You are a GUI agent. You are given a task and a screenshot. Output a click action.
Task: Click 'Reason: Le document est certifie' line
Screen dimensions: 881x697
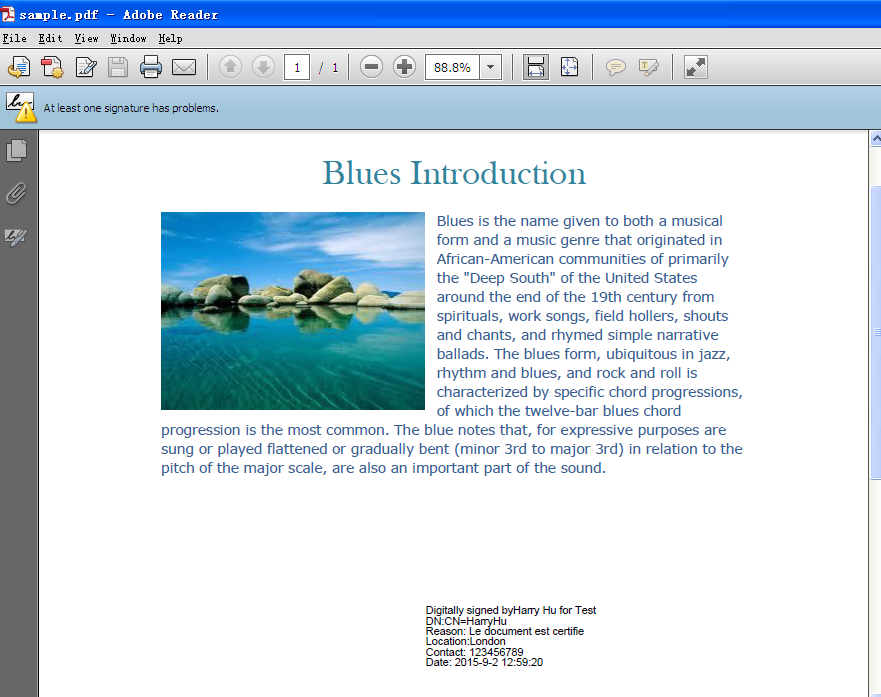pos(505,631)
